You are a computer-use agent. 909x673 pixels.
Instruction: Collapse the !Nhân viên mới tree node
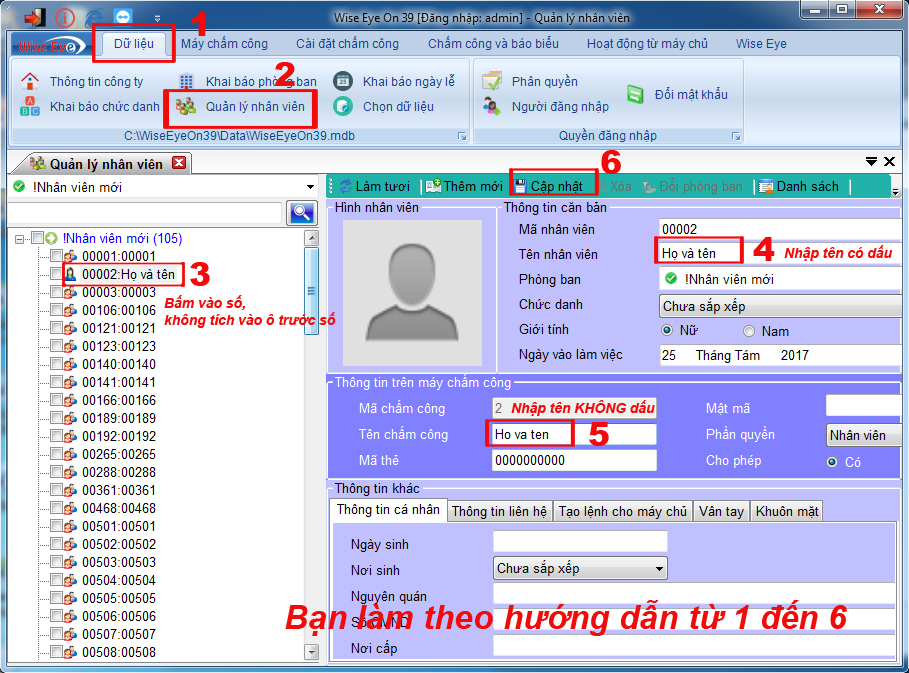[20, 239]
